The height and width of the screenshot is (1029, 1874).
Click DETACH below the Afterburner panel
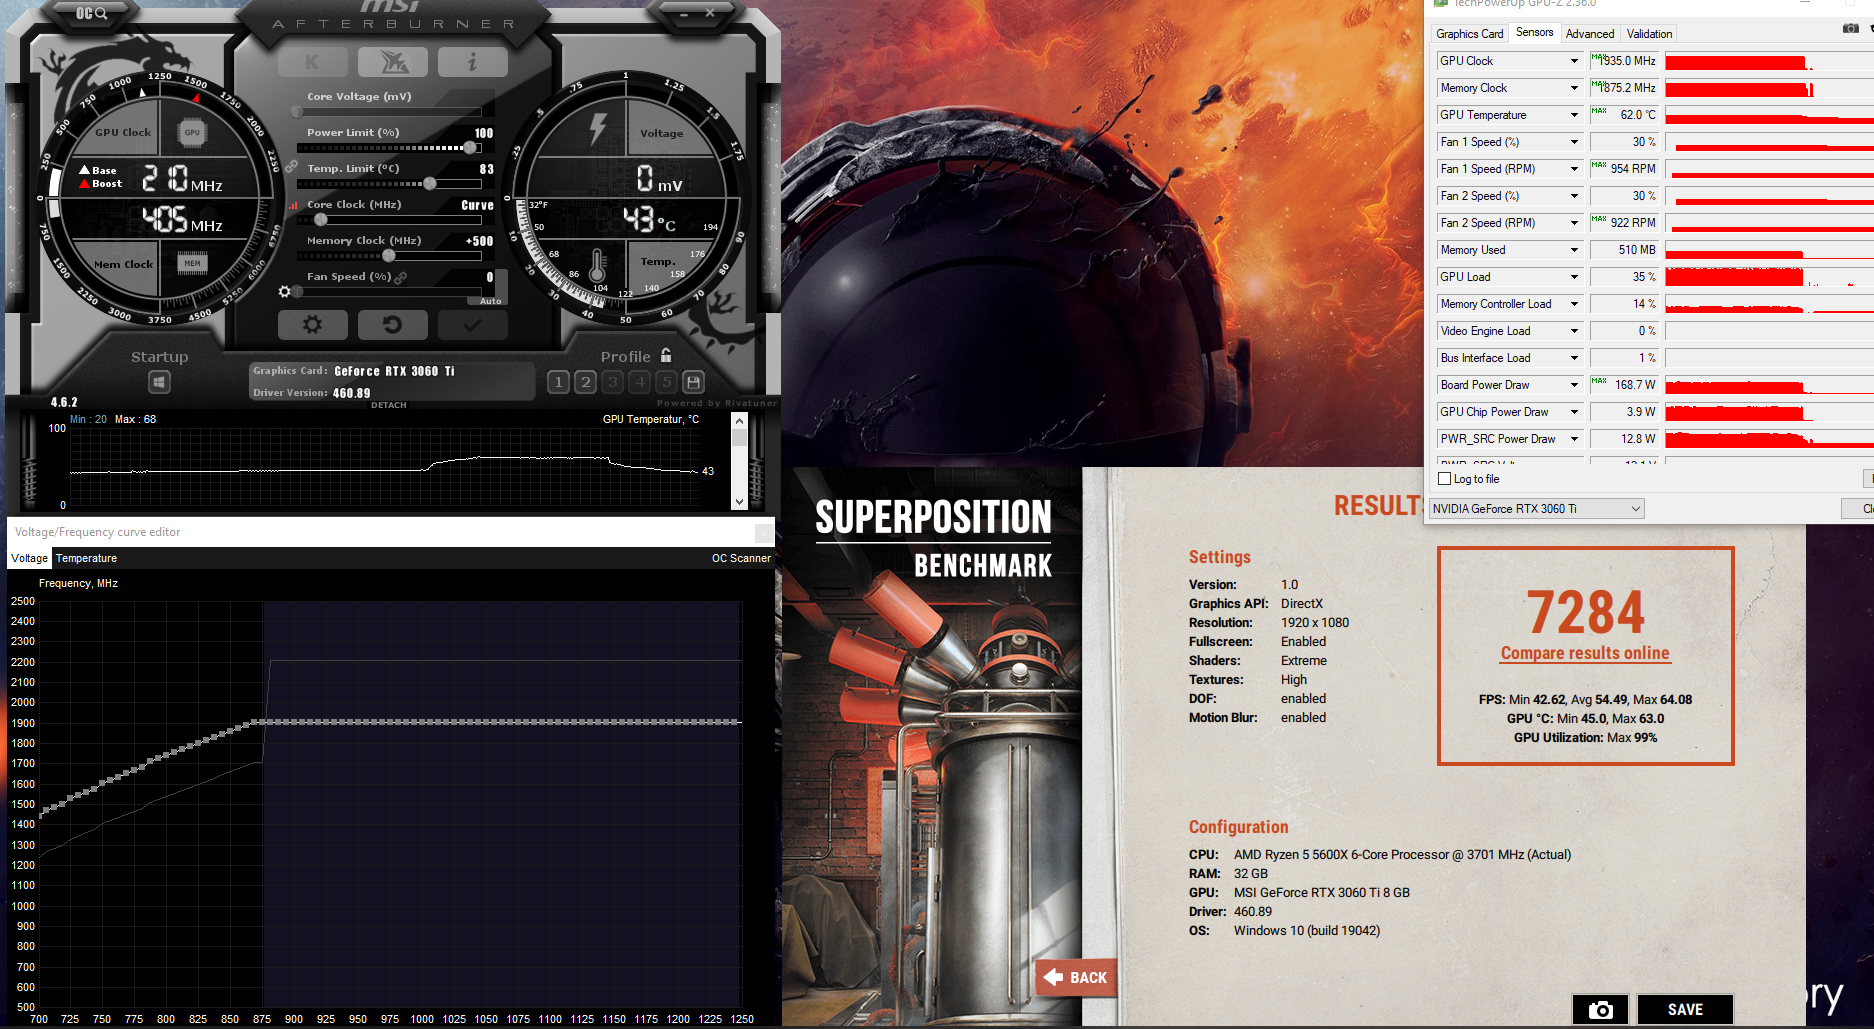click(389, 406)
